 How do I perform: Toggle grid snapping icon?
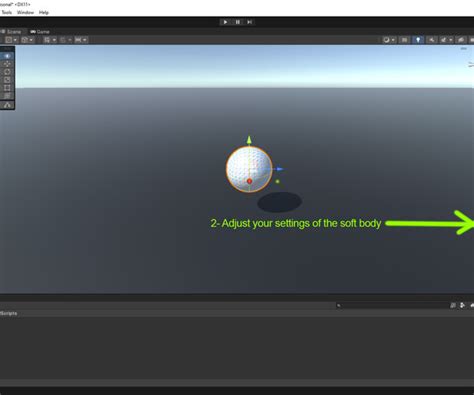coord(63,40)
